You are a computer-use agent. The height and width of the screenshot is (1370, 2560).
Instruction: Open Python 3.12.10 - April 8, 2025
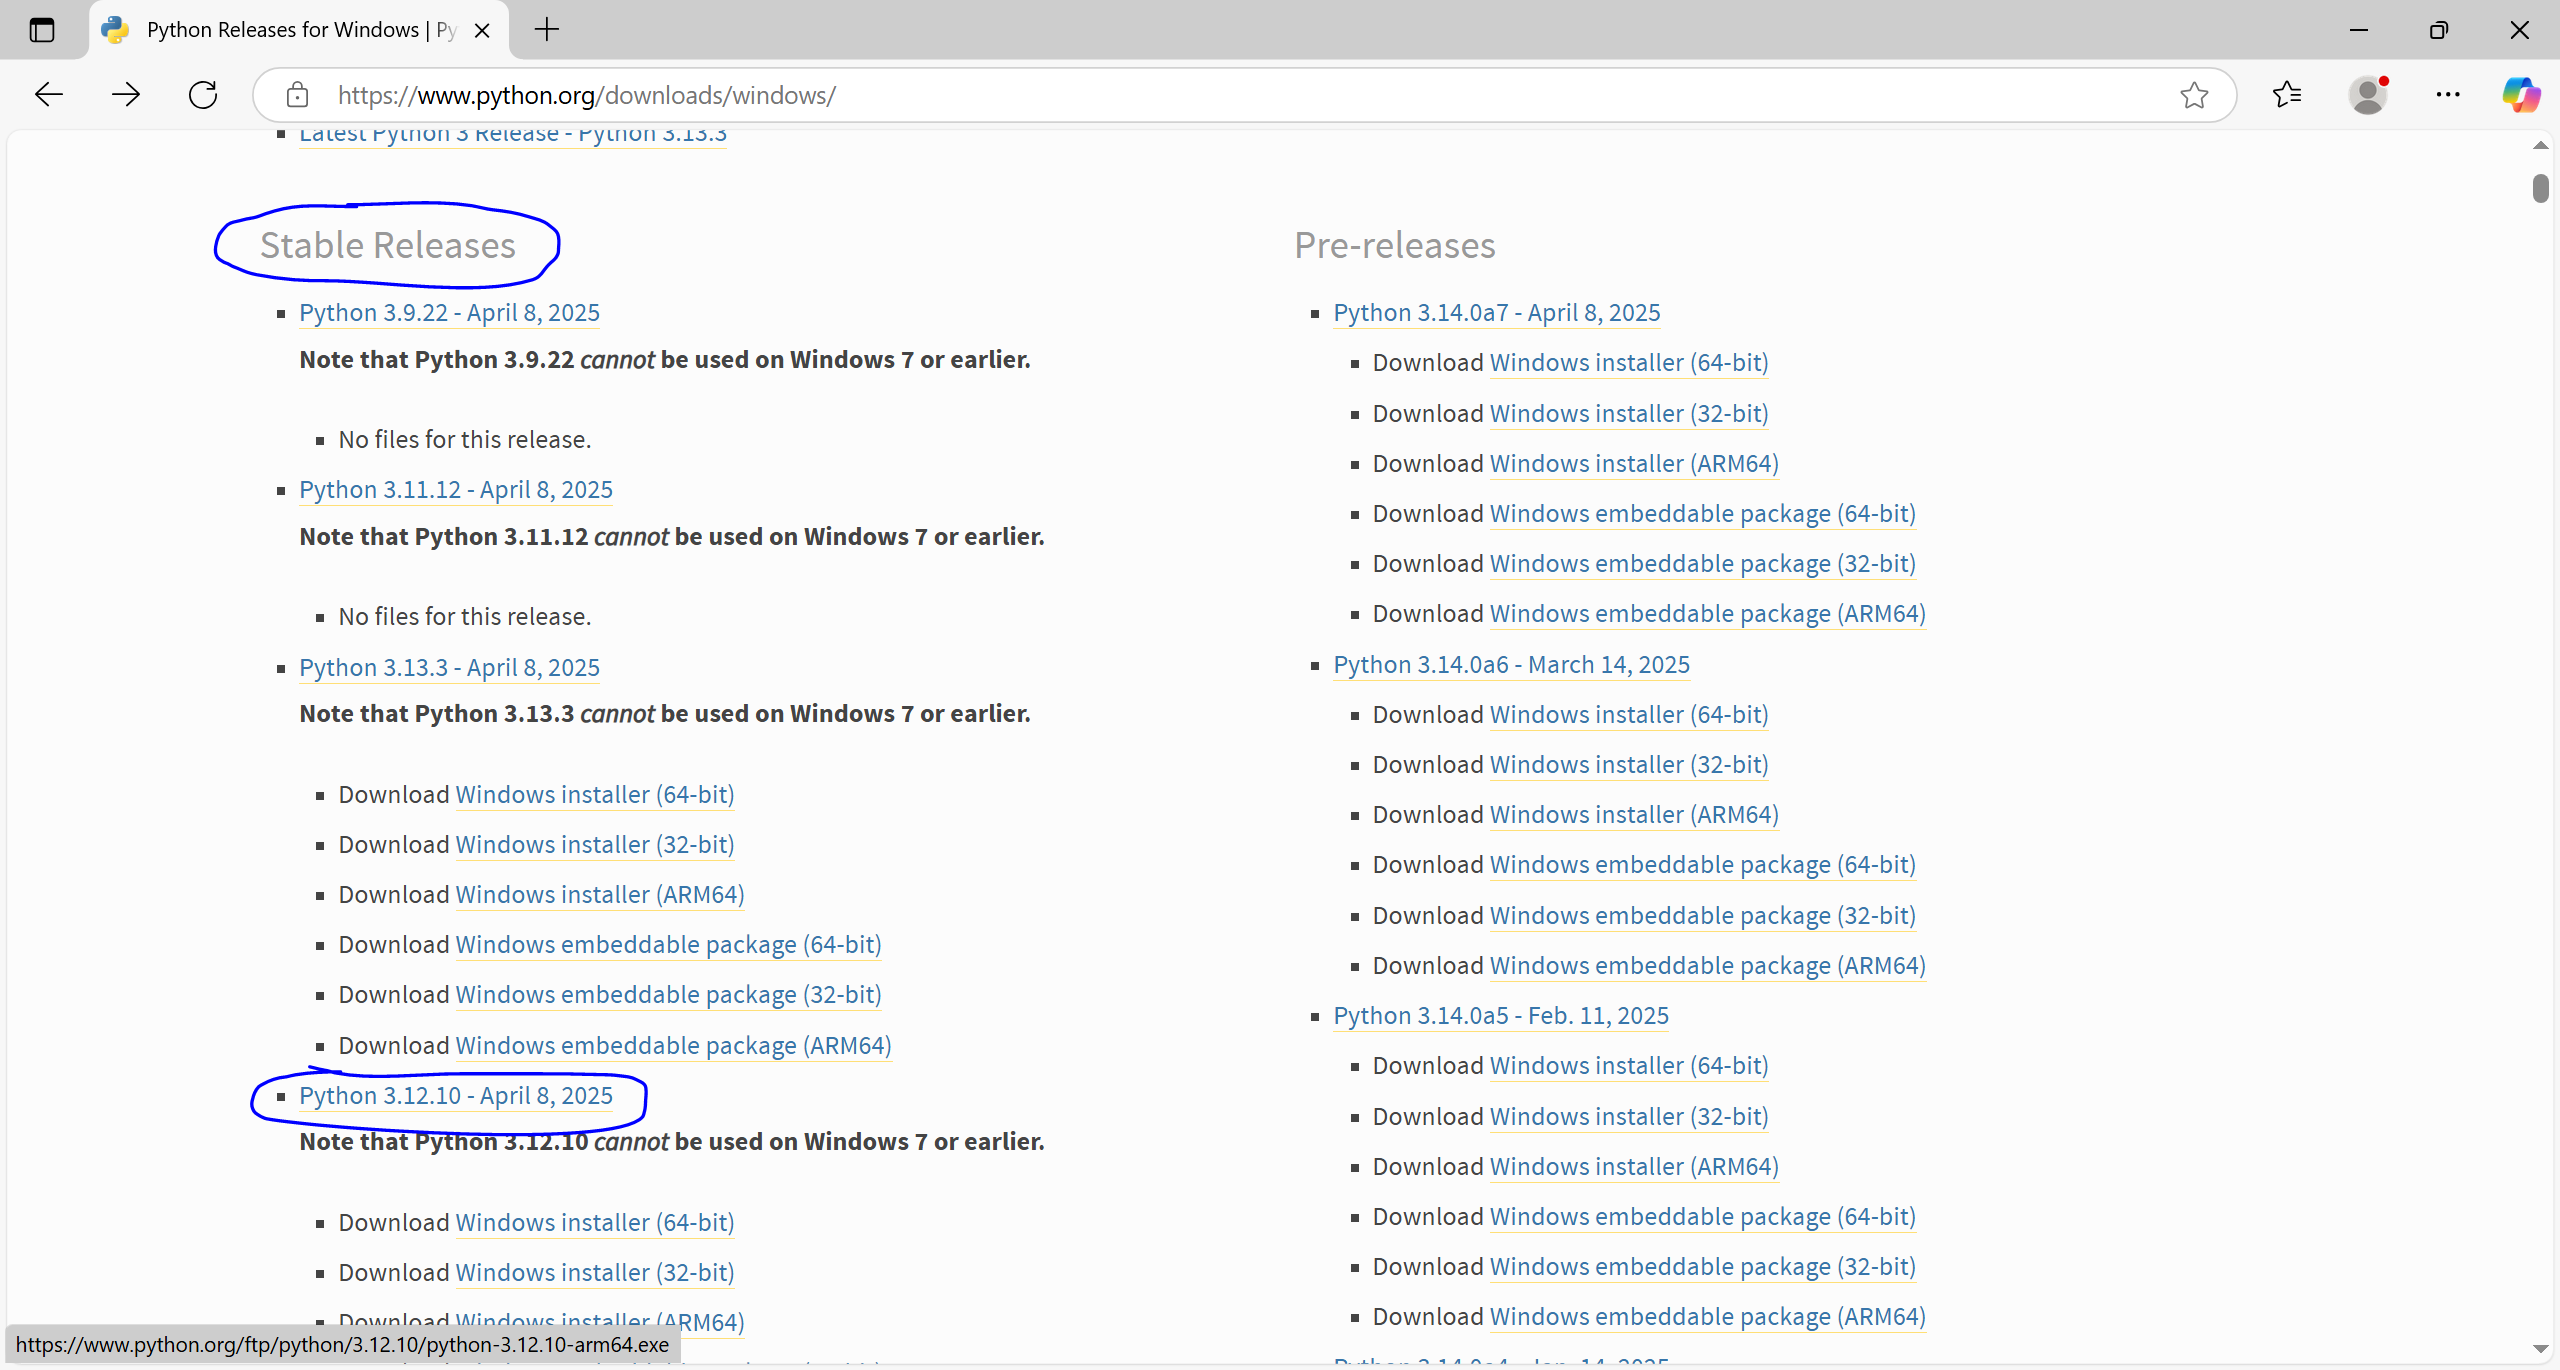tap(456, 1096)
